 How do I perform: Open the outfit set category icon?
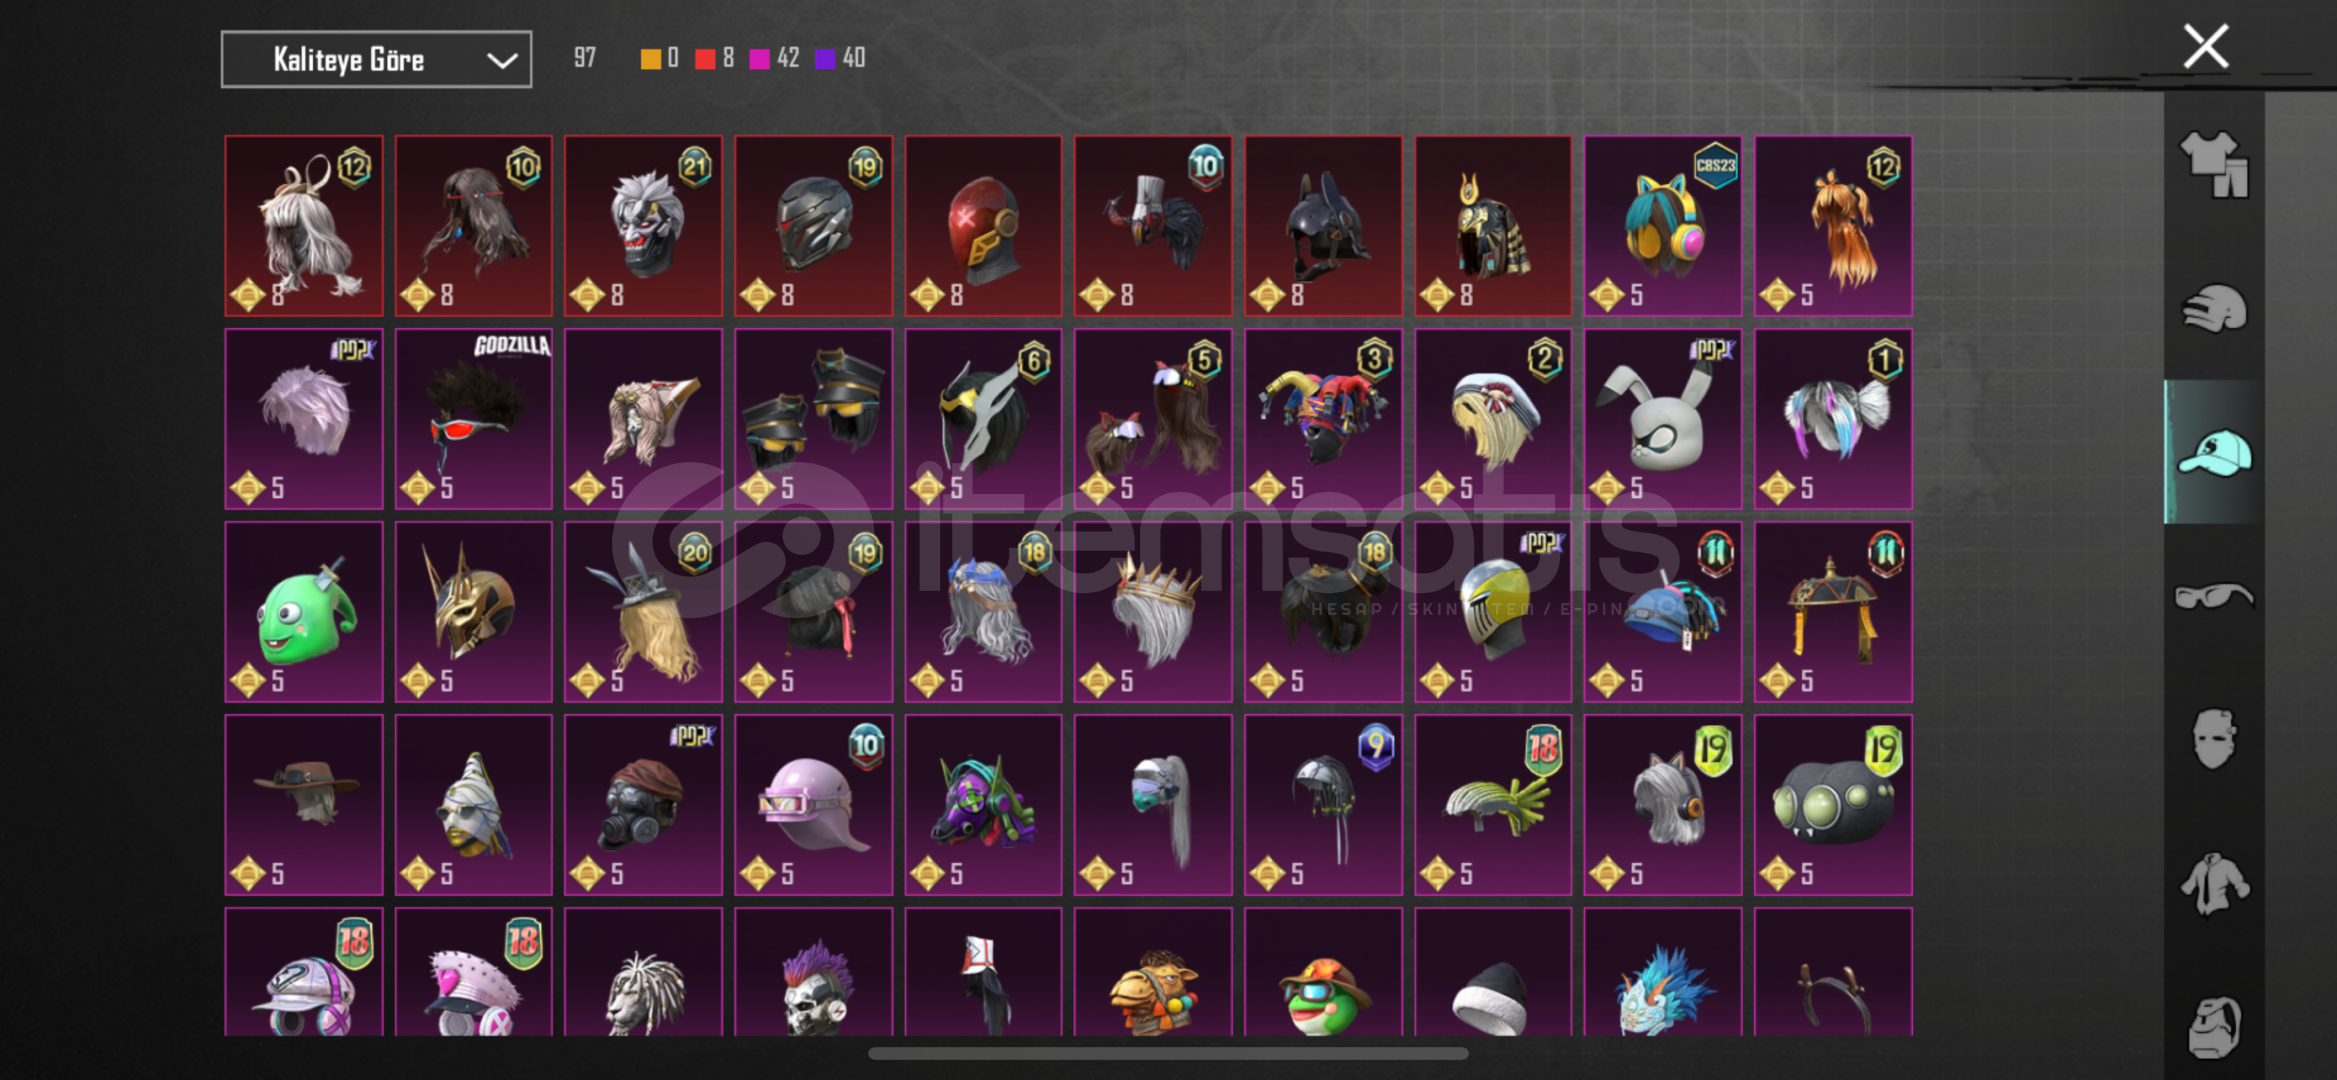pos(2214,164)
